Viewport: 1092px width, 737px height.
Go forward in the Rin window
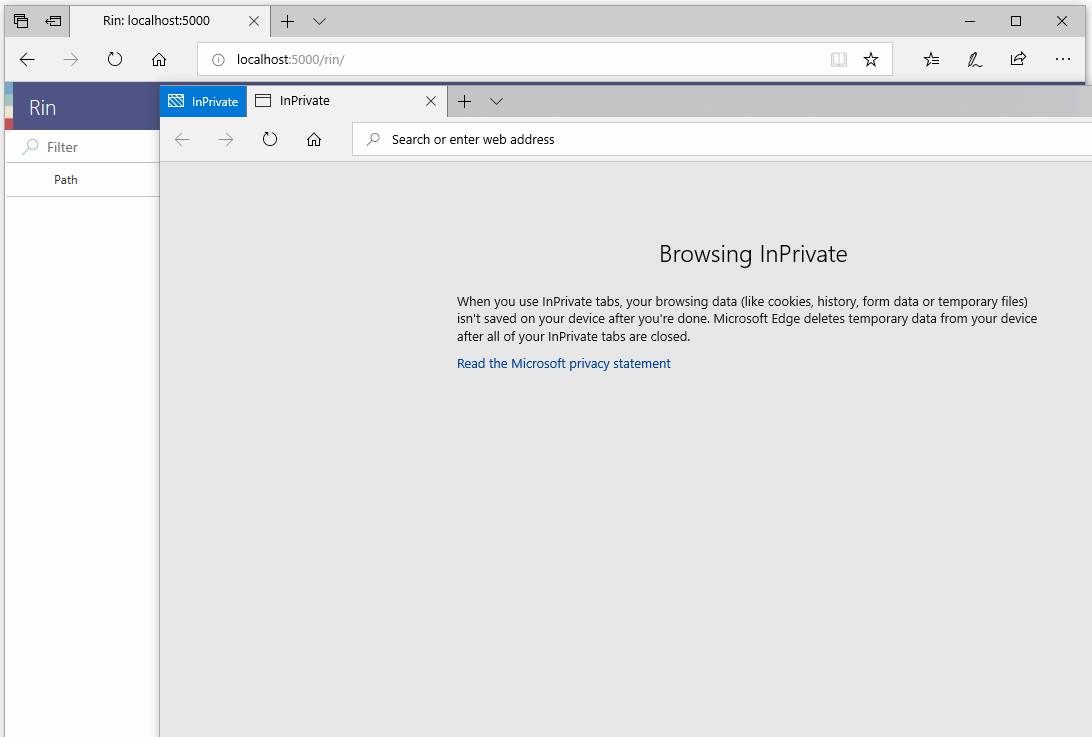pyautogui.click(x=71, y=60)
